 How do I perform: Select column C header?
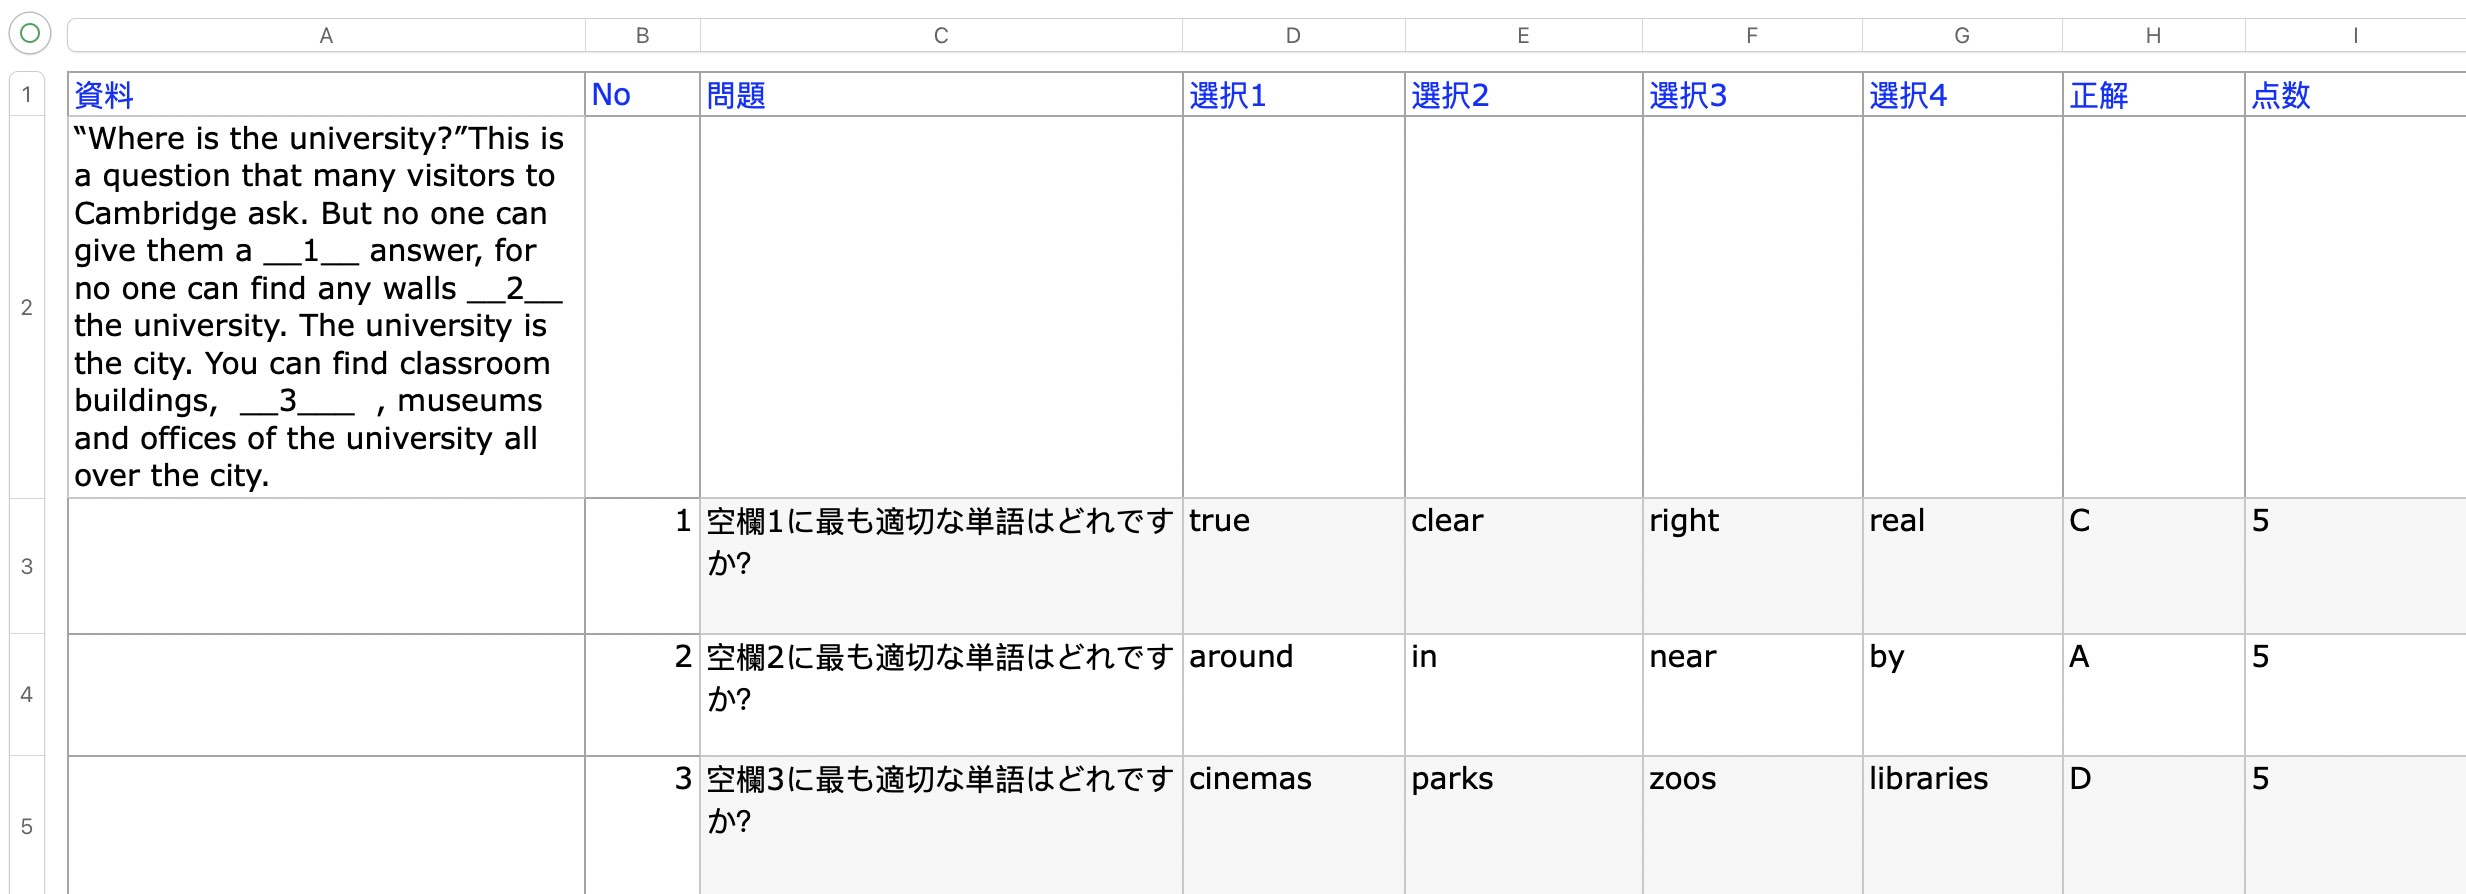click(x=940, y=36)
